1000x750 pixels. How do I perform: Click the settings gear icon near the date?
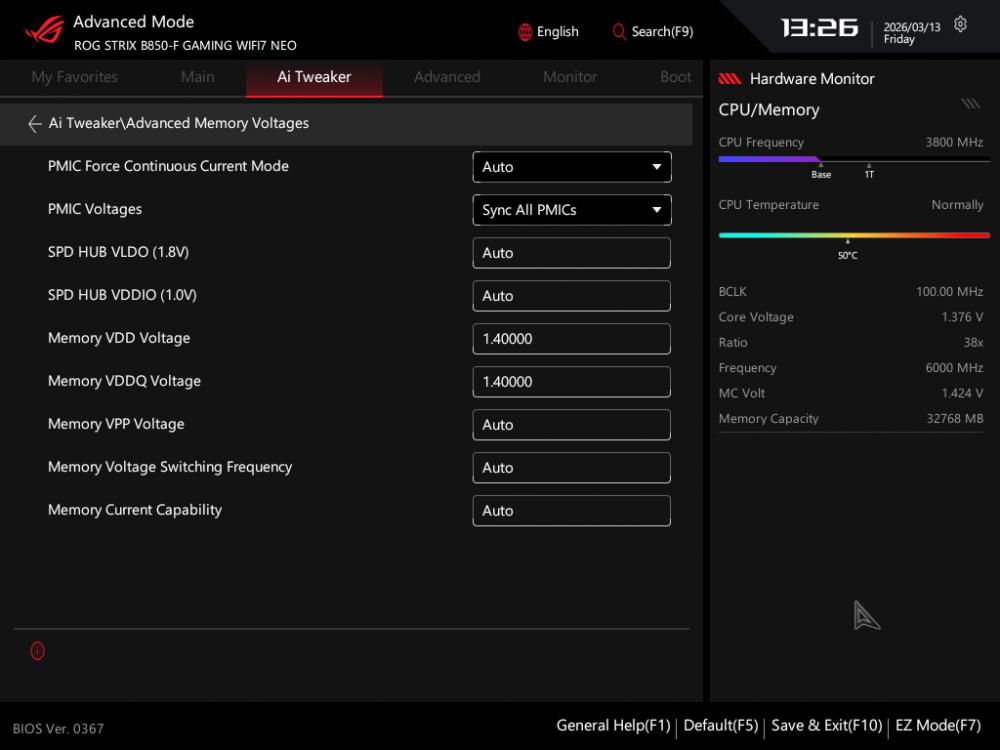click(x=961, y=25)
